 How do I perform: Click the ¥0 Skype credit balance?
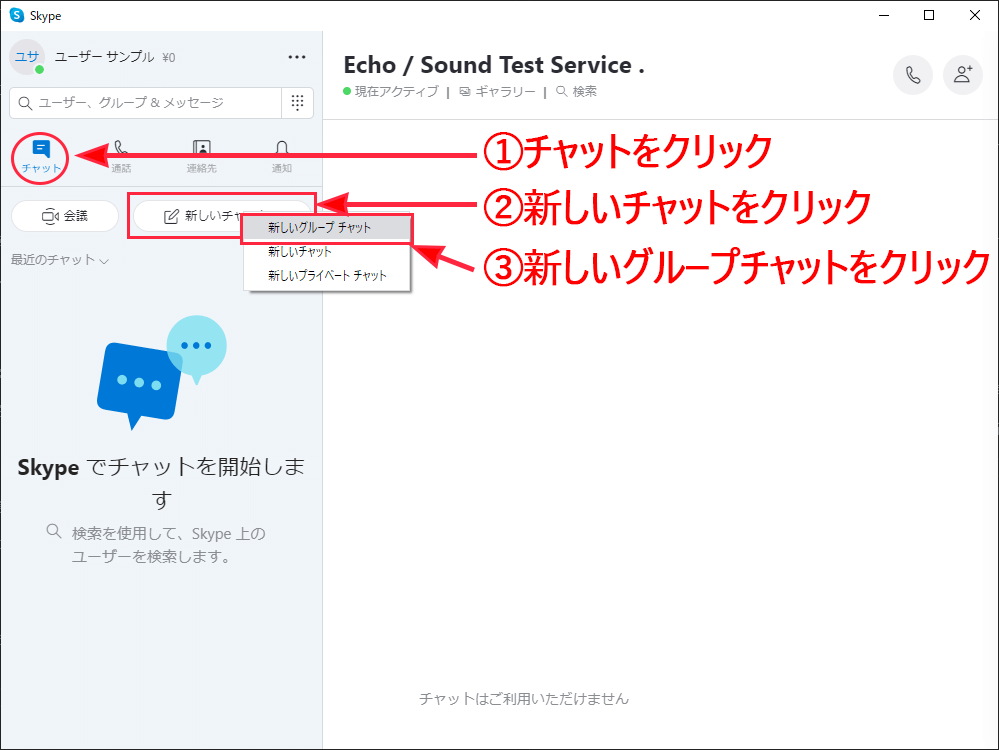(x=168, y=57)
